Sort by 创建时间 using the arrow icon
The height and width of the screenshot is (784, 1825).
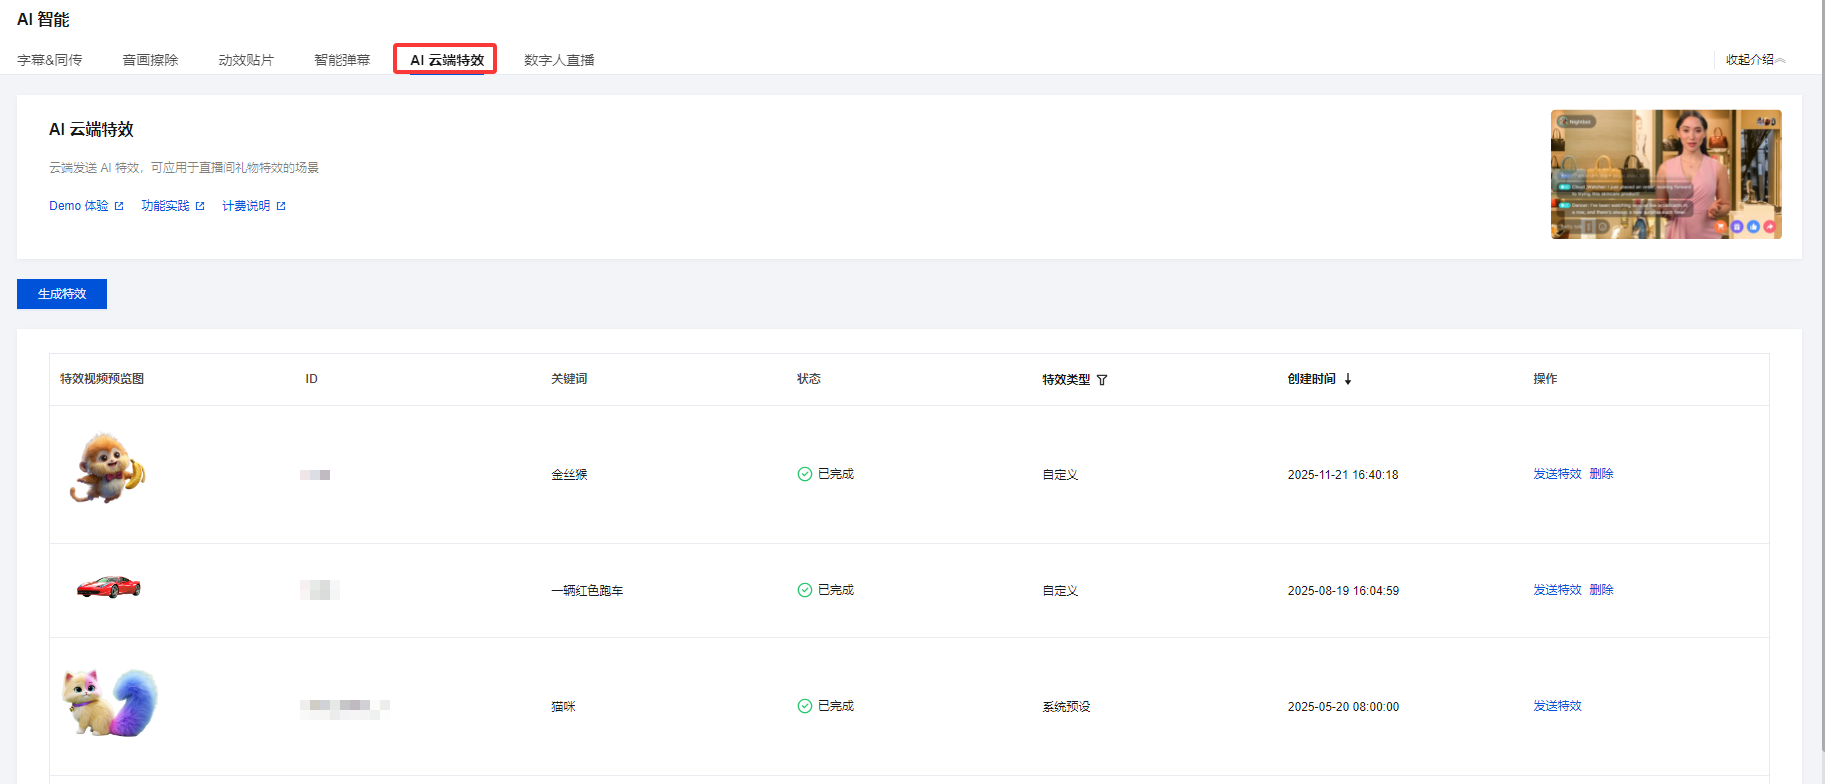[1348, 379]
